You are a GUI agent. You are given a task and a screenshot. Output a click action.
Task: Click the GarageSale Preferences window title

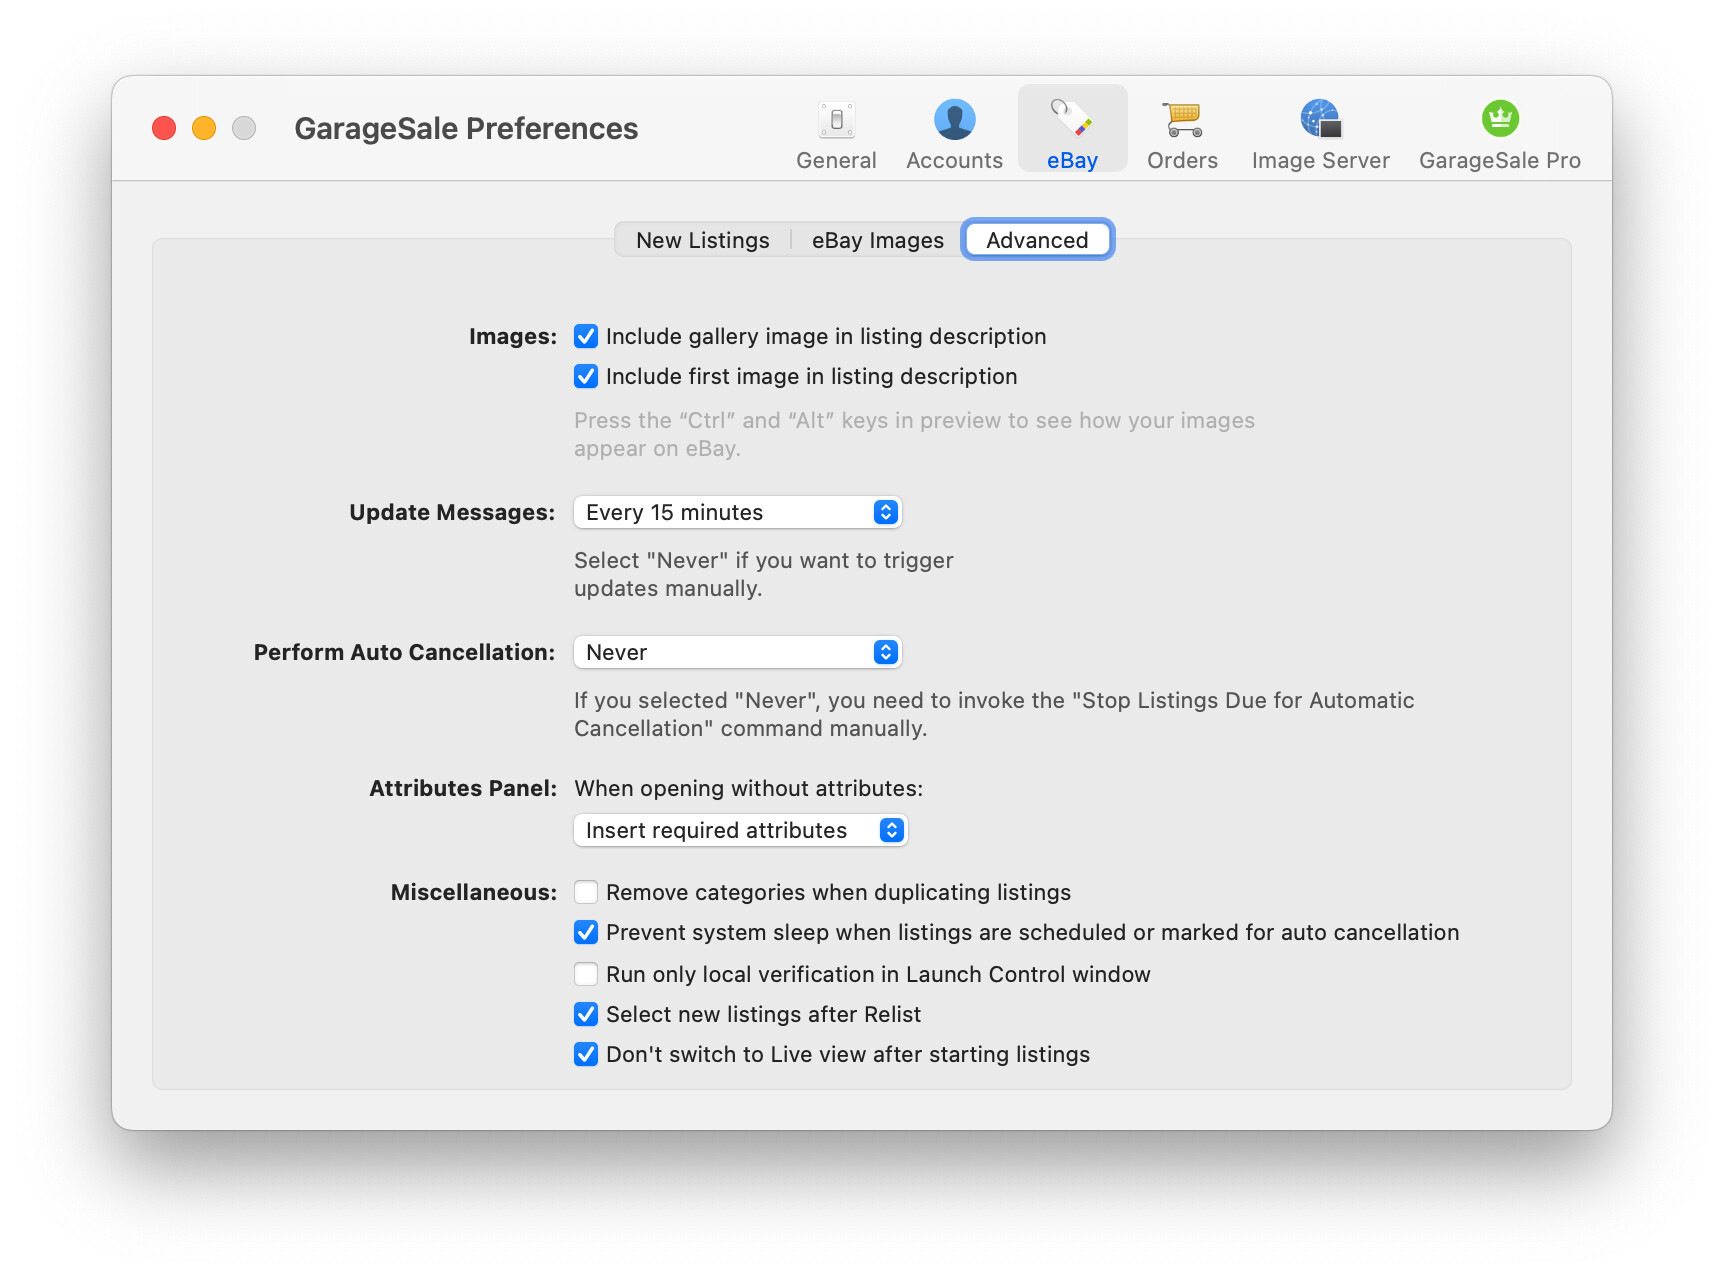coord(466,128)
